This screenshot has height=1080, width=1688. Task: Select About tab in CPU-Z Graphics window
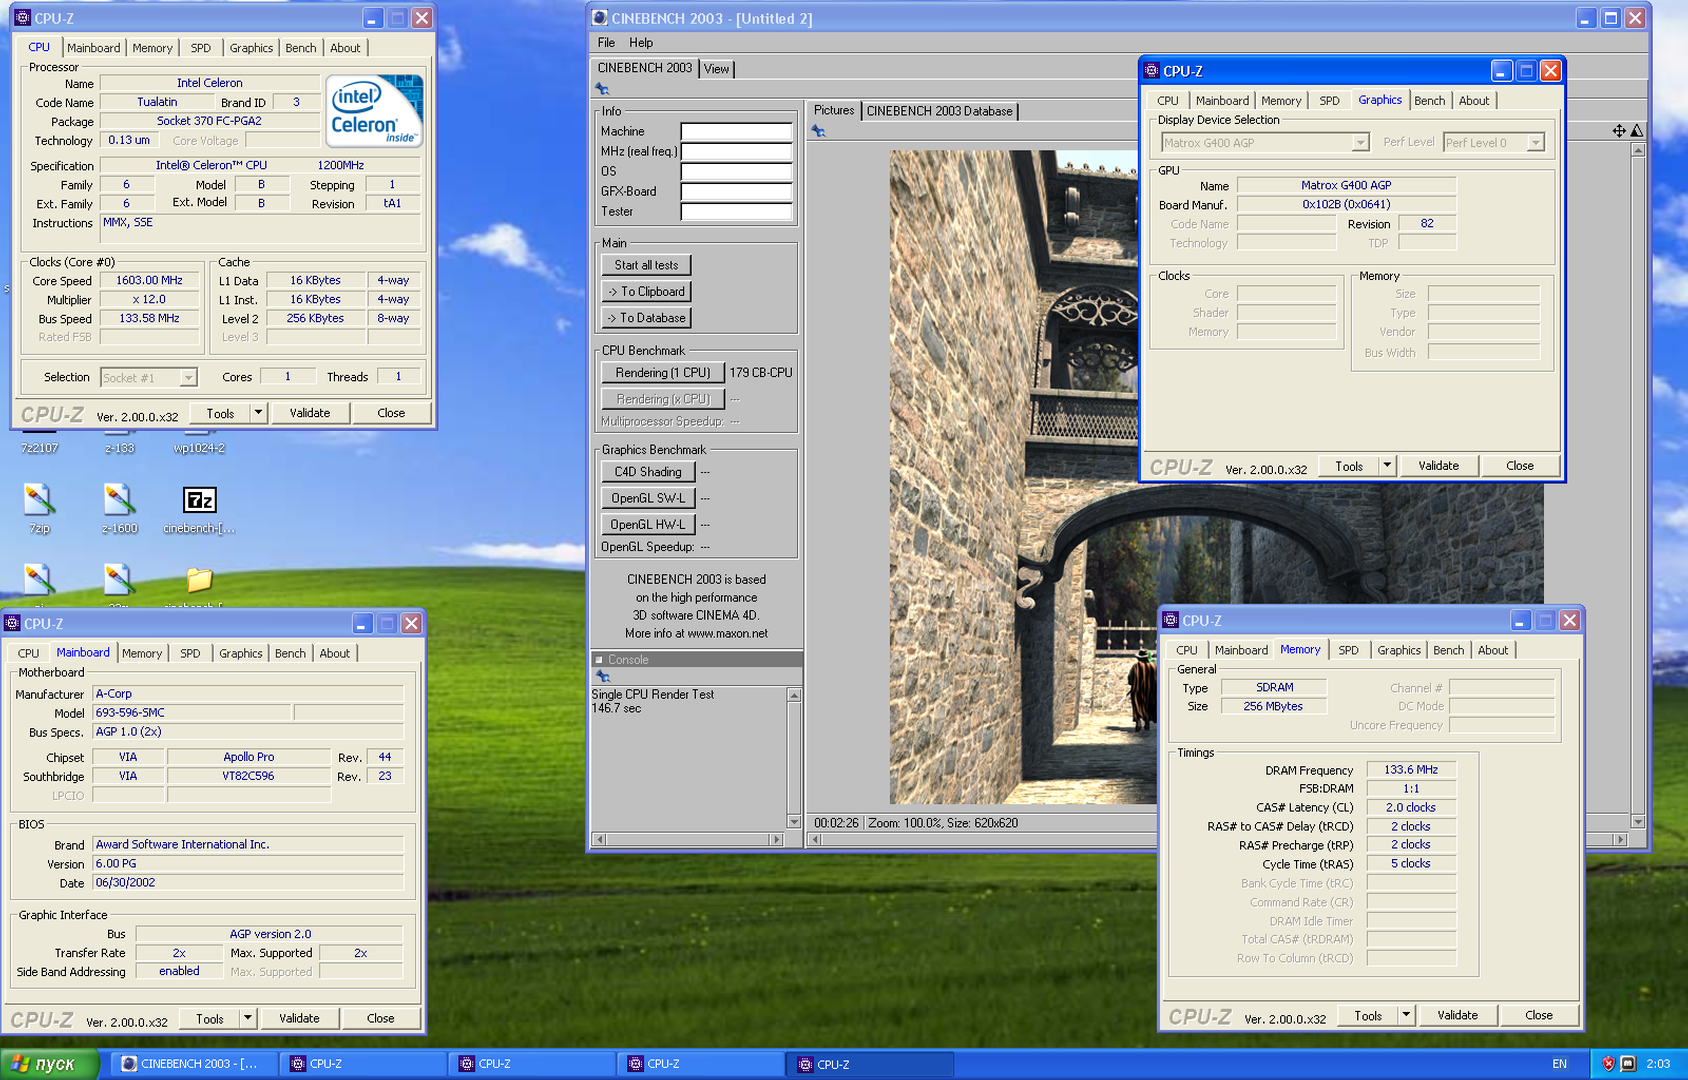pos(1473,101)
